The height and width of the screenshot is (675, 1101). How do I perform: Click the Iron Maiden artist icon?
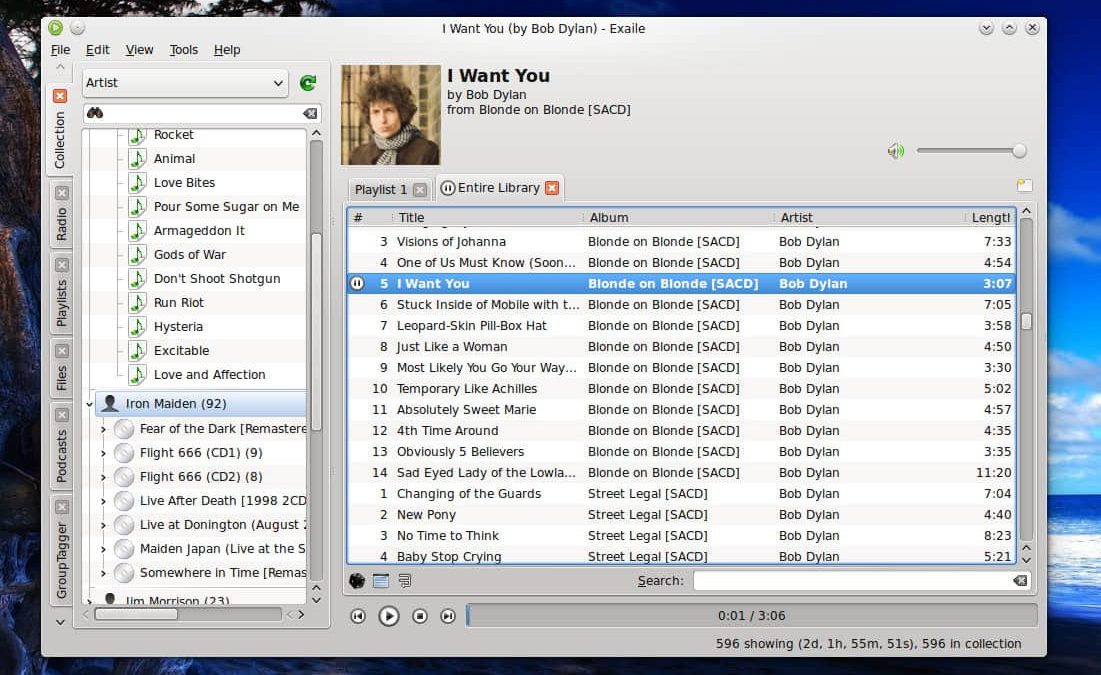point(110,403)
